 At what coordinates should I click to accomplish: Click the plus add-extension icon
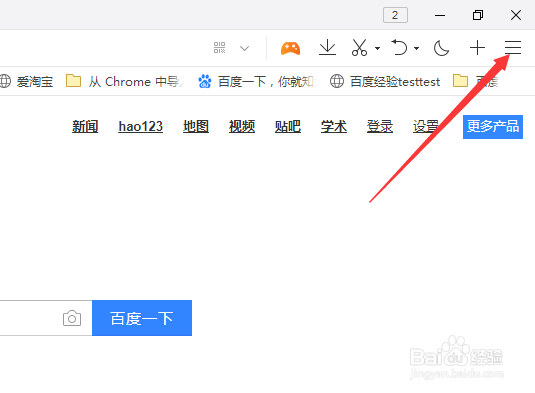click(477, 47)
